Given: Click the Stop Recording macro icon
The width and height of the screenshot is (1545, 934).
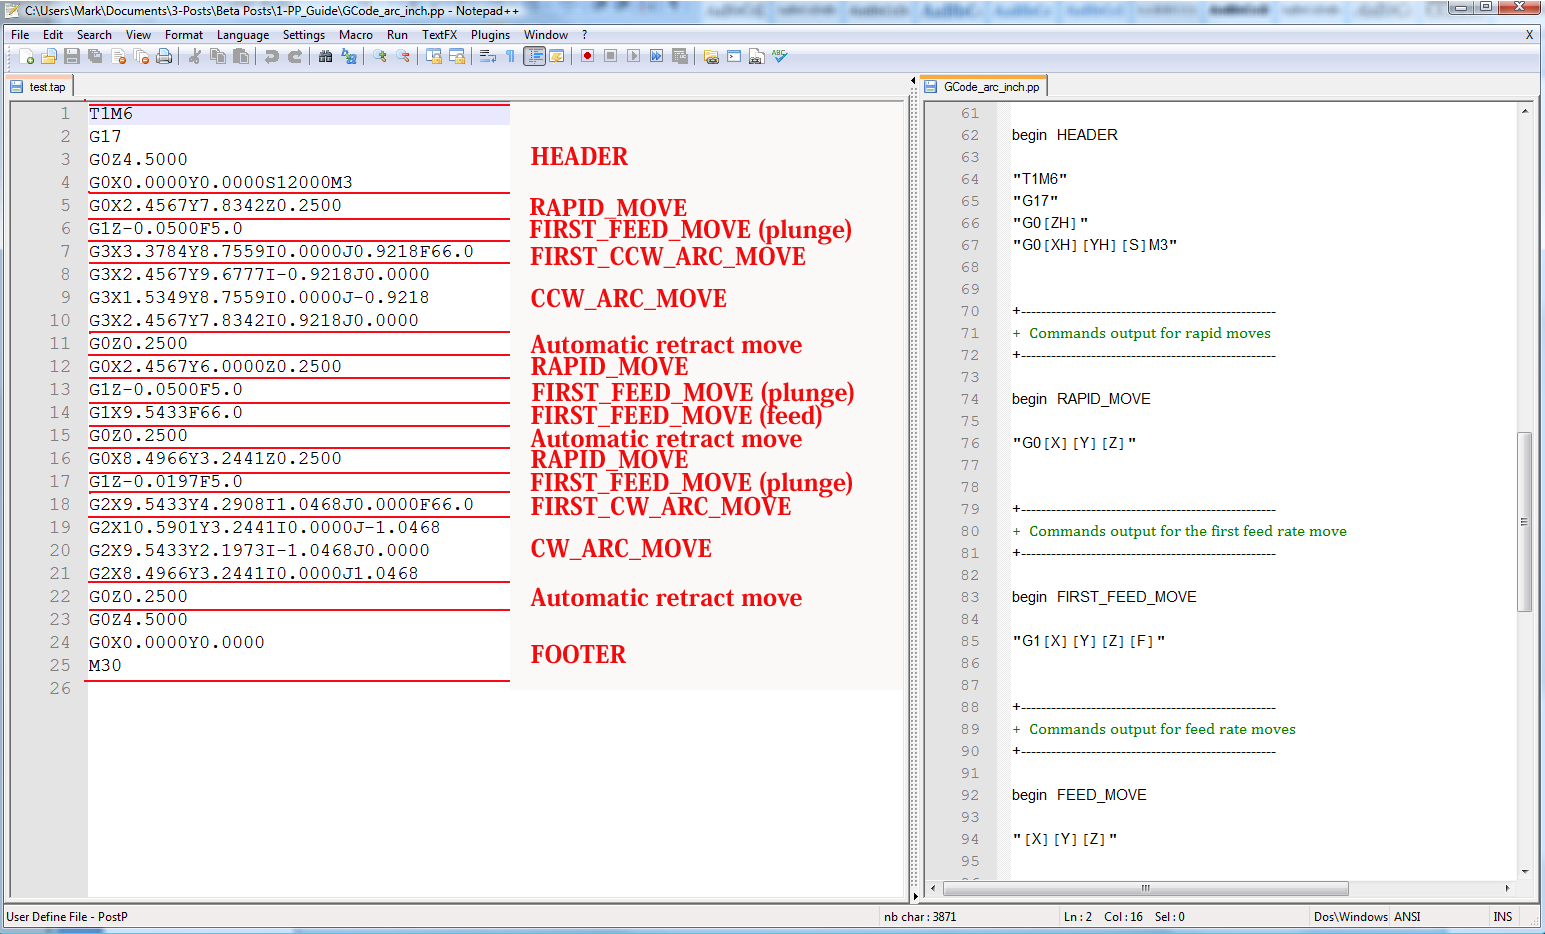Looking at the screenshot, I should (610, 56).
